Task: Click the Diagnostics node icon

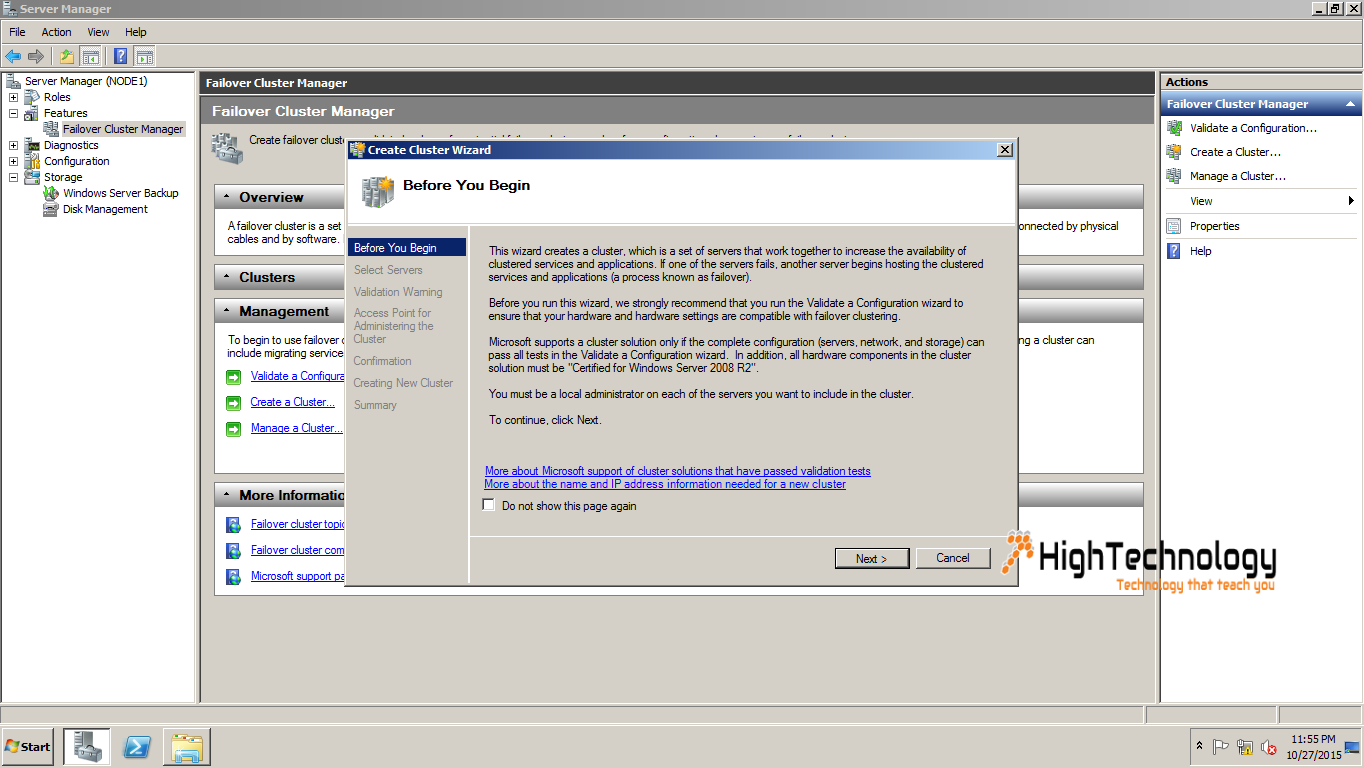Action: (x=33, y=145)
